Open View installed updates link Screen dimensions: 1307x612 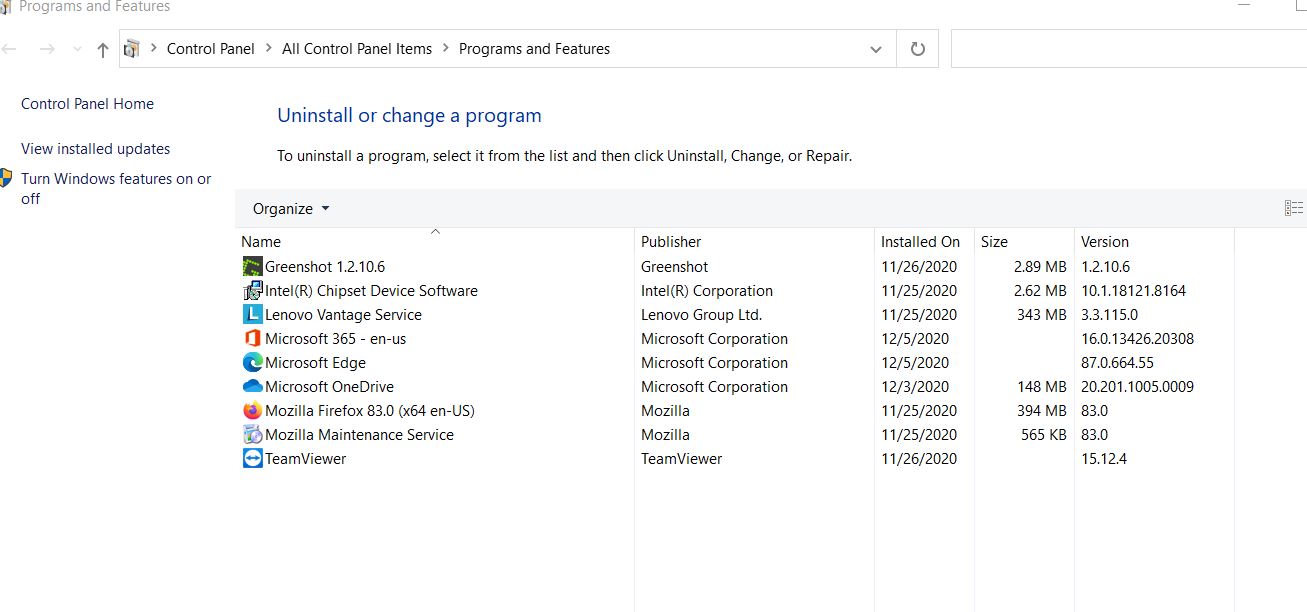96,149
